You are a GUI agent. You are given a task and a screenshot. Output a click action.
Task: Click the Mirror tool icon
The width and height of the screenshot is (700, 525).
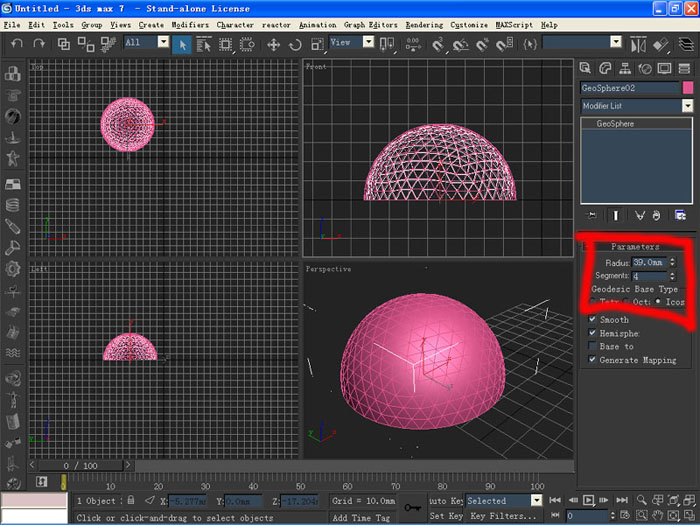pyautogui.click(x=638, y=45)
